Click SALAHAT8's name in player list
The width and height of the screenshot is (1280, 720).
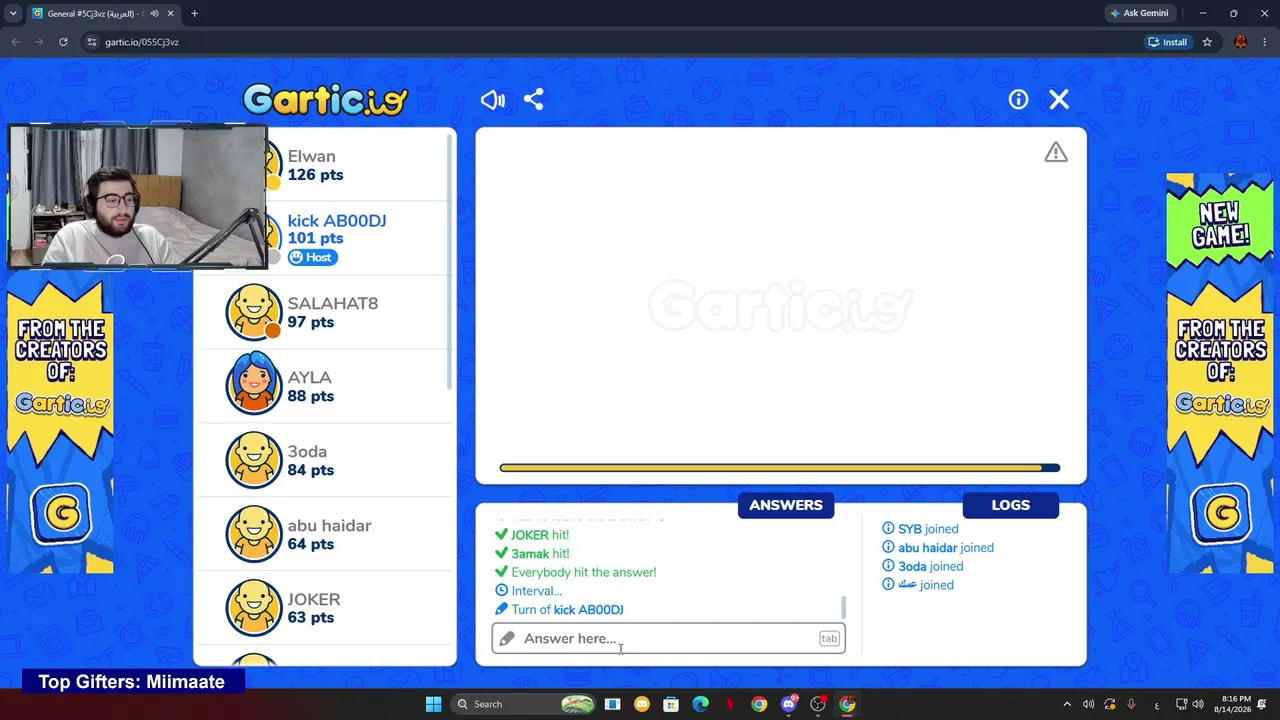tap(333, 304)
